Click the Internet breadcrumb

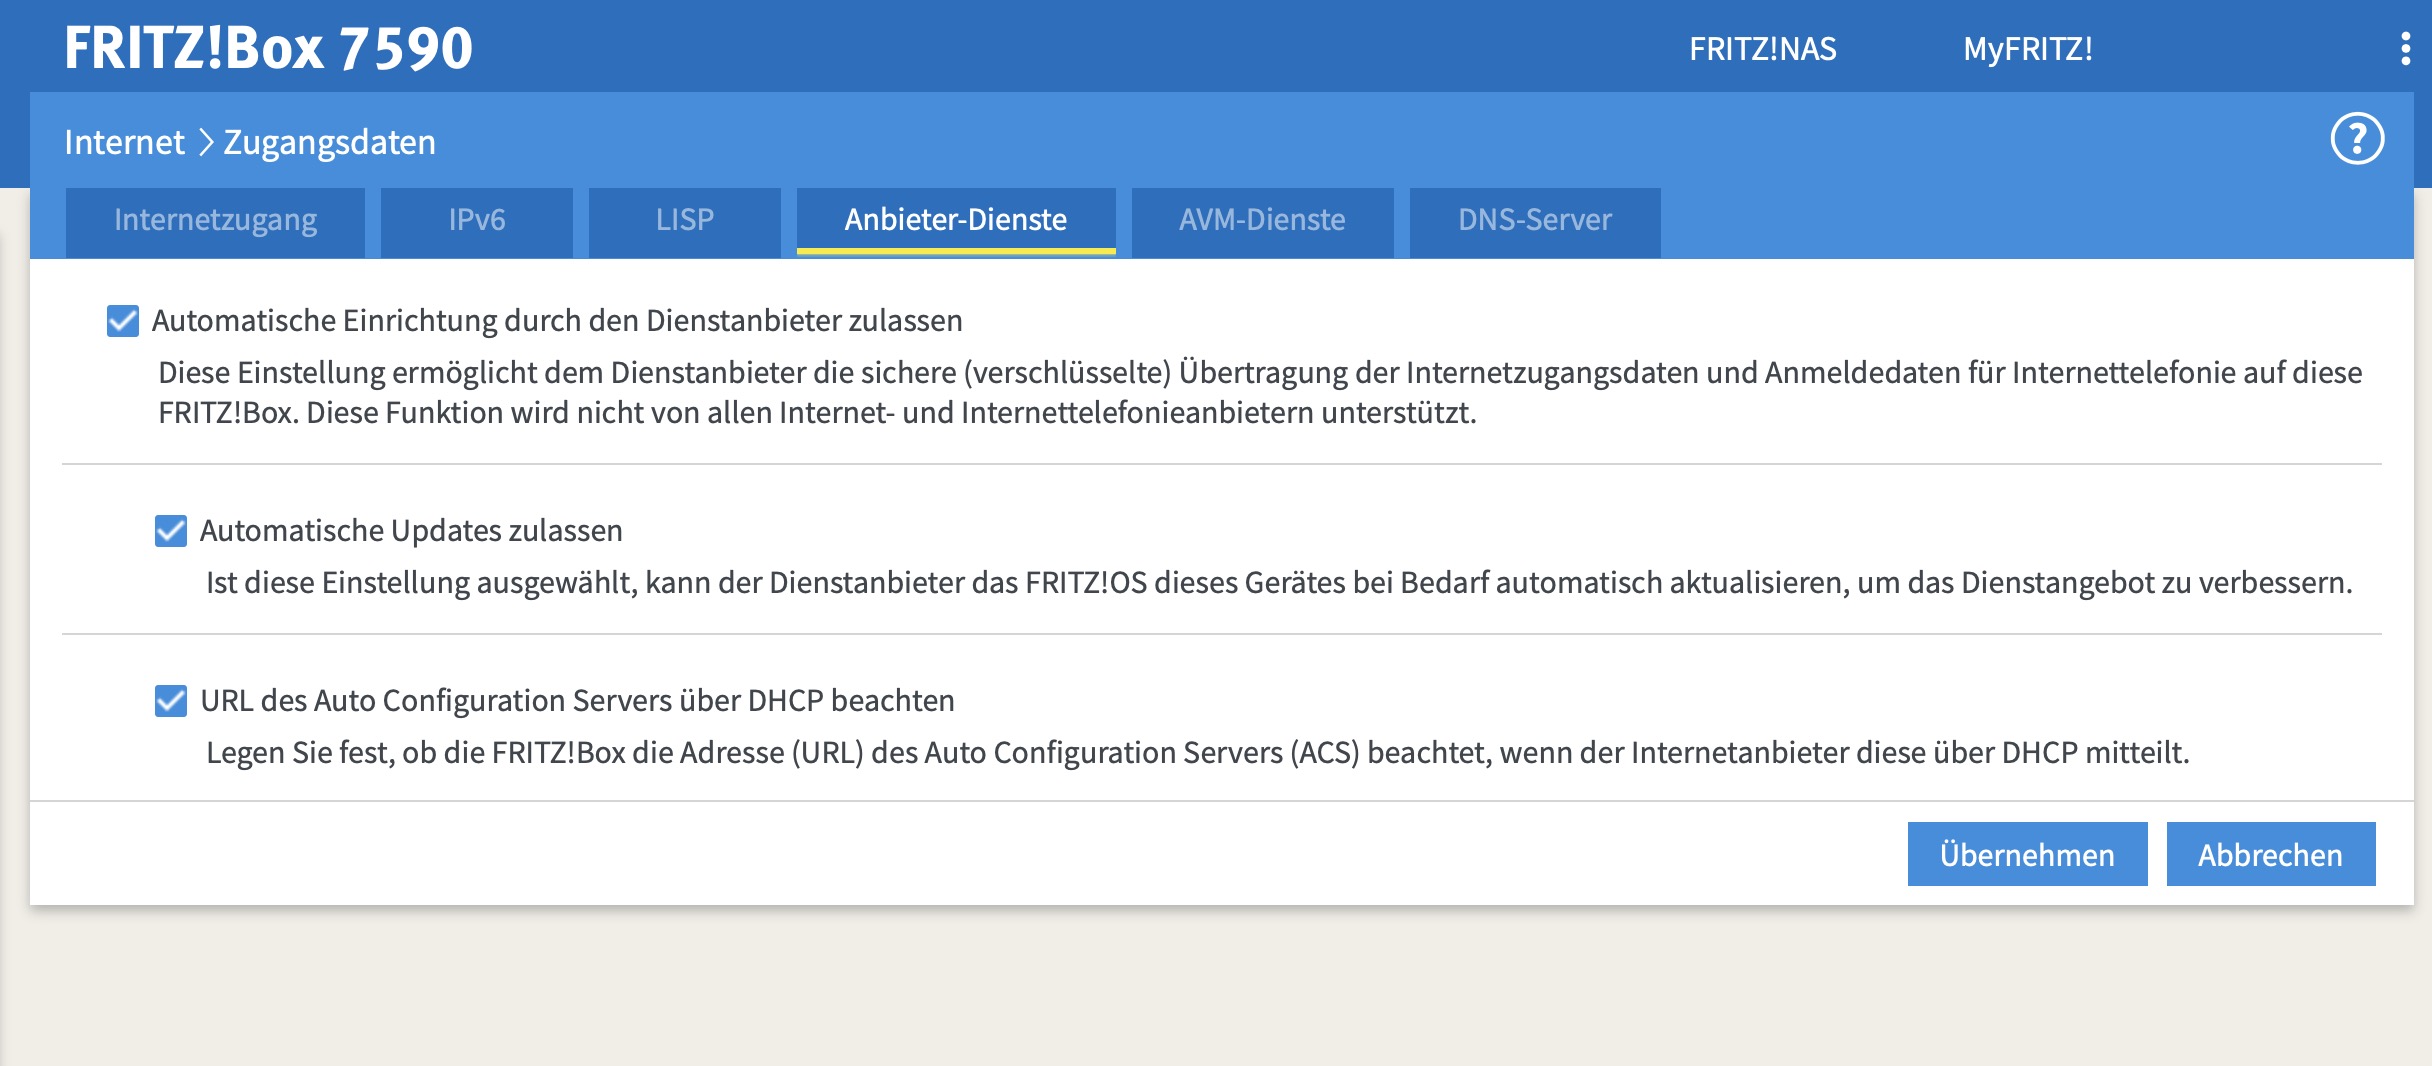tap(124, 142)
